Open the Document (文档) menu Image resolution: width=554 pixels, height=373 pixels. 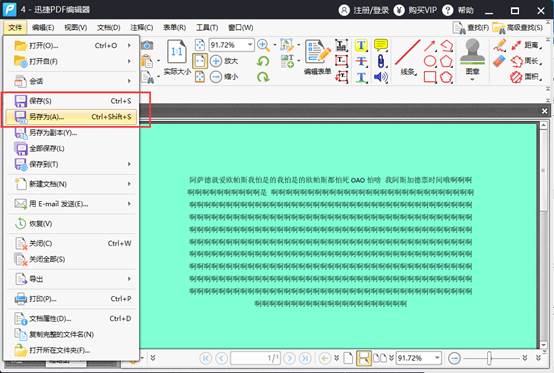(x=108, y=28)
